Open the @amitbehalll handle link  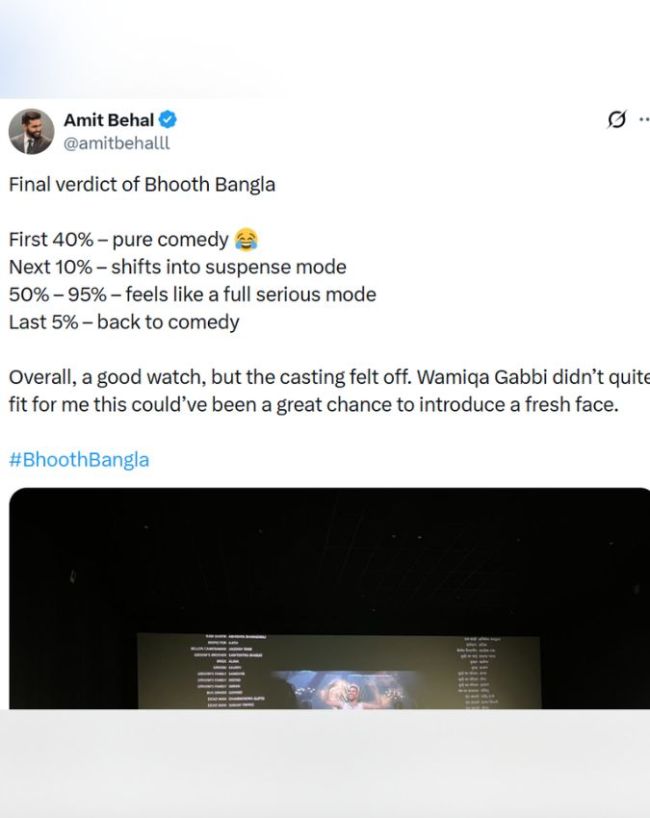point(117,142)
